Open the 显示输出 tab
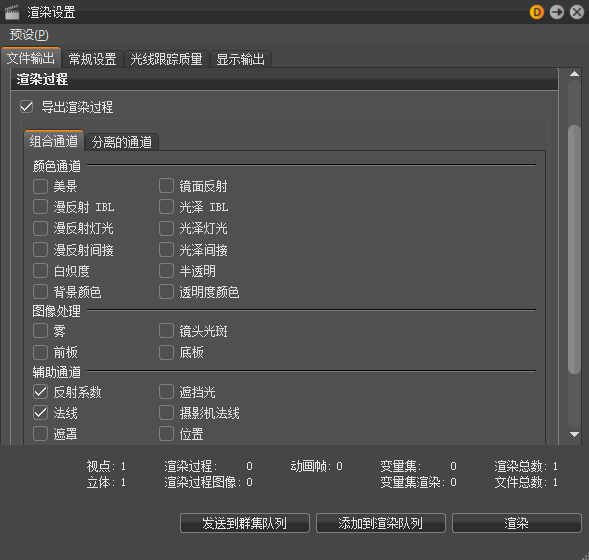 (x=240, y=59)
